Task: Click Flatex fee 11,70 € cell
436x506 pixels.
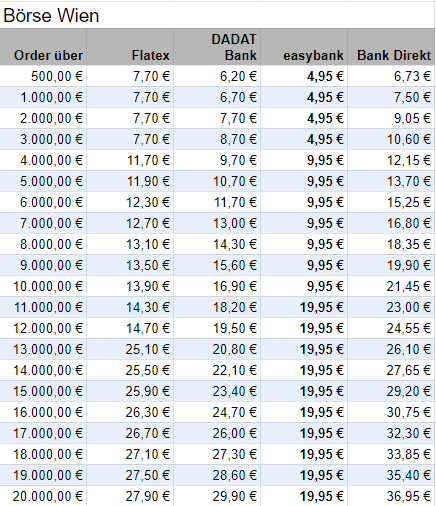Action: [x=130, y=160]
